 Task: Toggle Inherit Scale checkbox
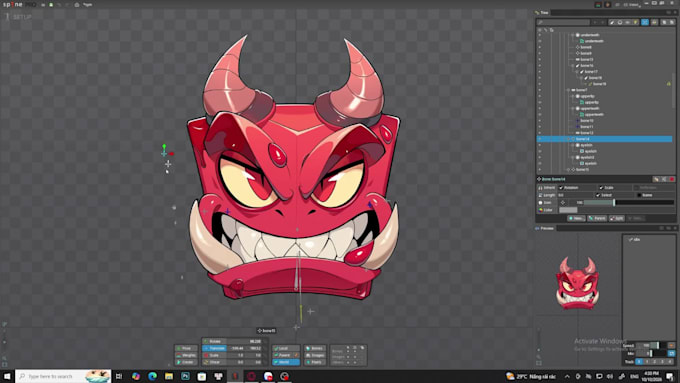tap(601, 188)
